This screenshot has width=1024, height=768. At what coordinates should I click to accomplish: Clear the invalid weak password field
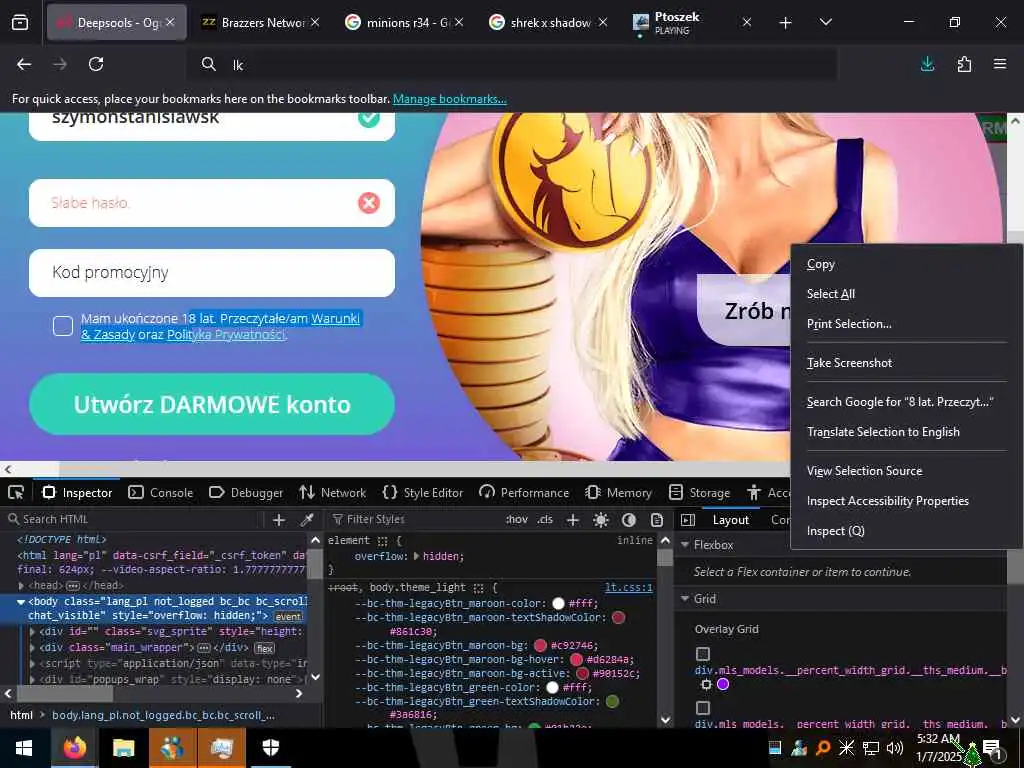tap(369, 203)
